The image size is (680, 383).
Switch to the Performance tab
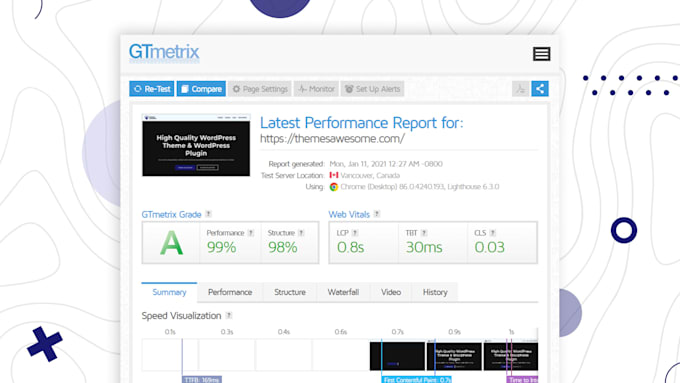tap(230, 292)
